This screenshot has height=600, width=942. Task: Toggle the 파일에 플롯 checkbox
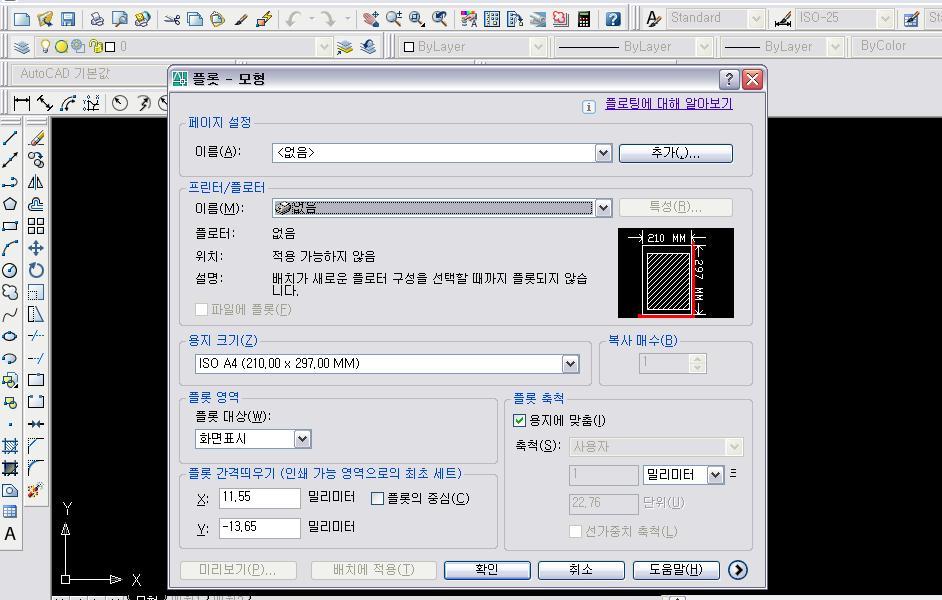[x=202, y=309]
